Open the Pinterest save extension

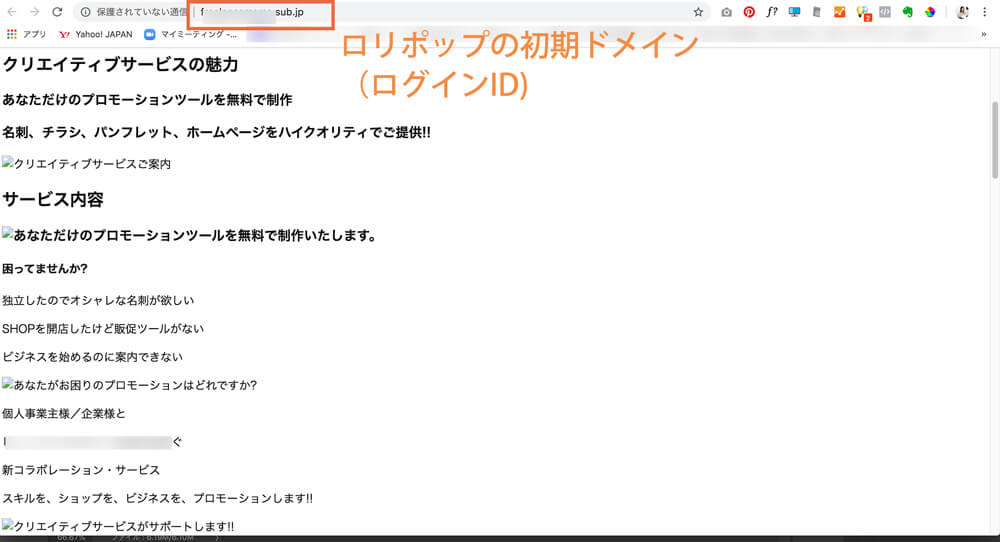click(749, 12)
